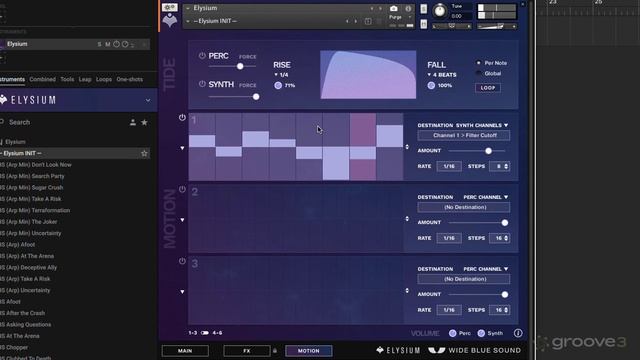Screen dimensions: 640x360
Task: Click sequencer 1 randomize arrows icon
Action: pos(407,147)
